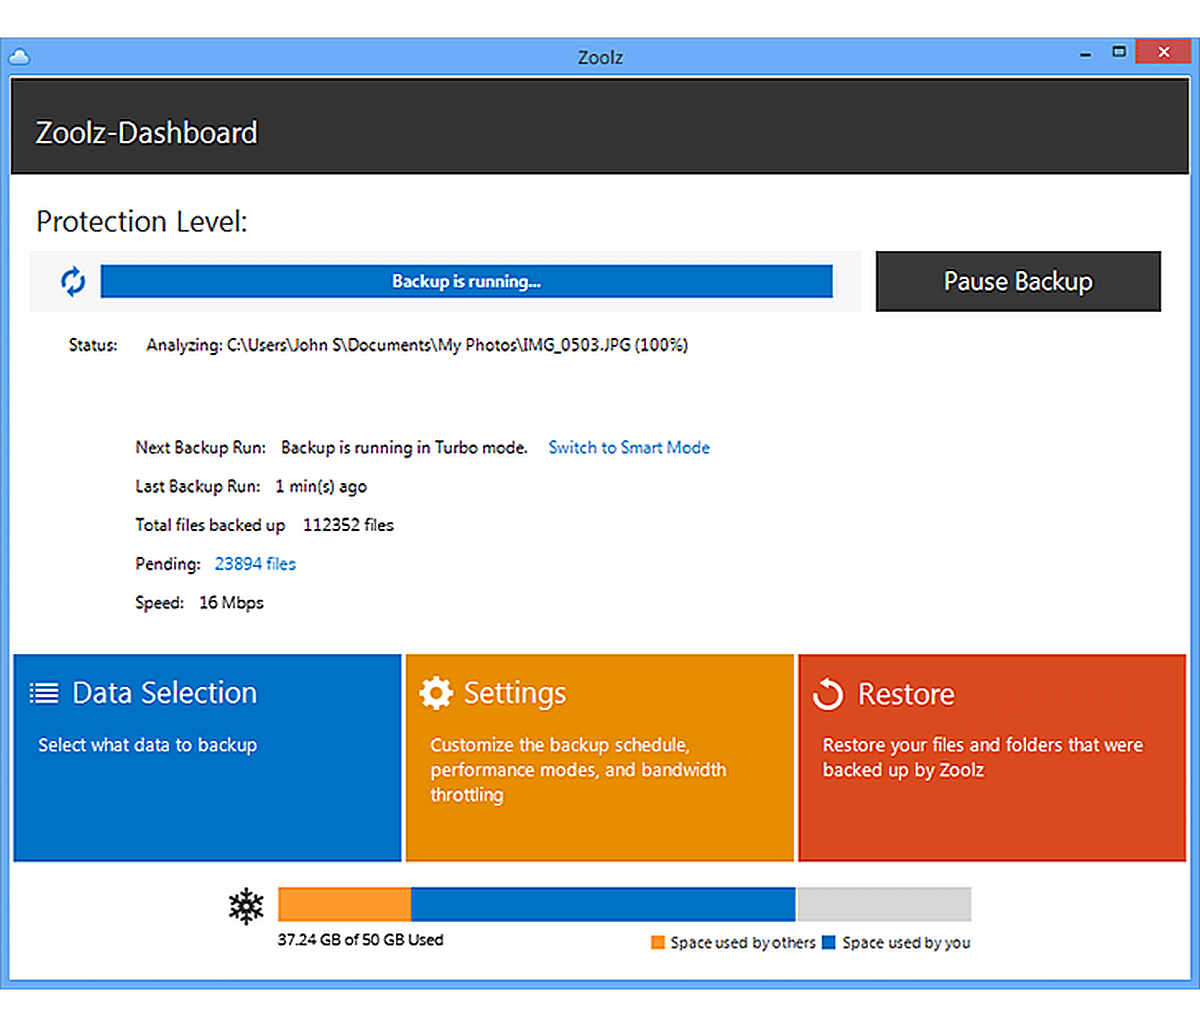
Task: Click the blue 'Space used by you' legend square
Action: click(828, 942)
